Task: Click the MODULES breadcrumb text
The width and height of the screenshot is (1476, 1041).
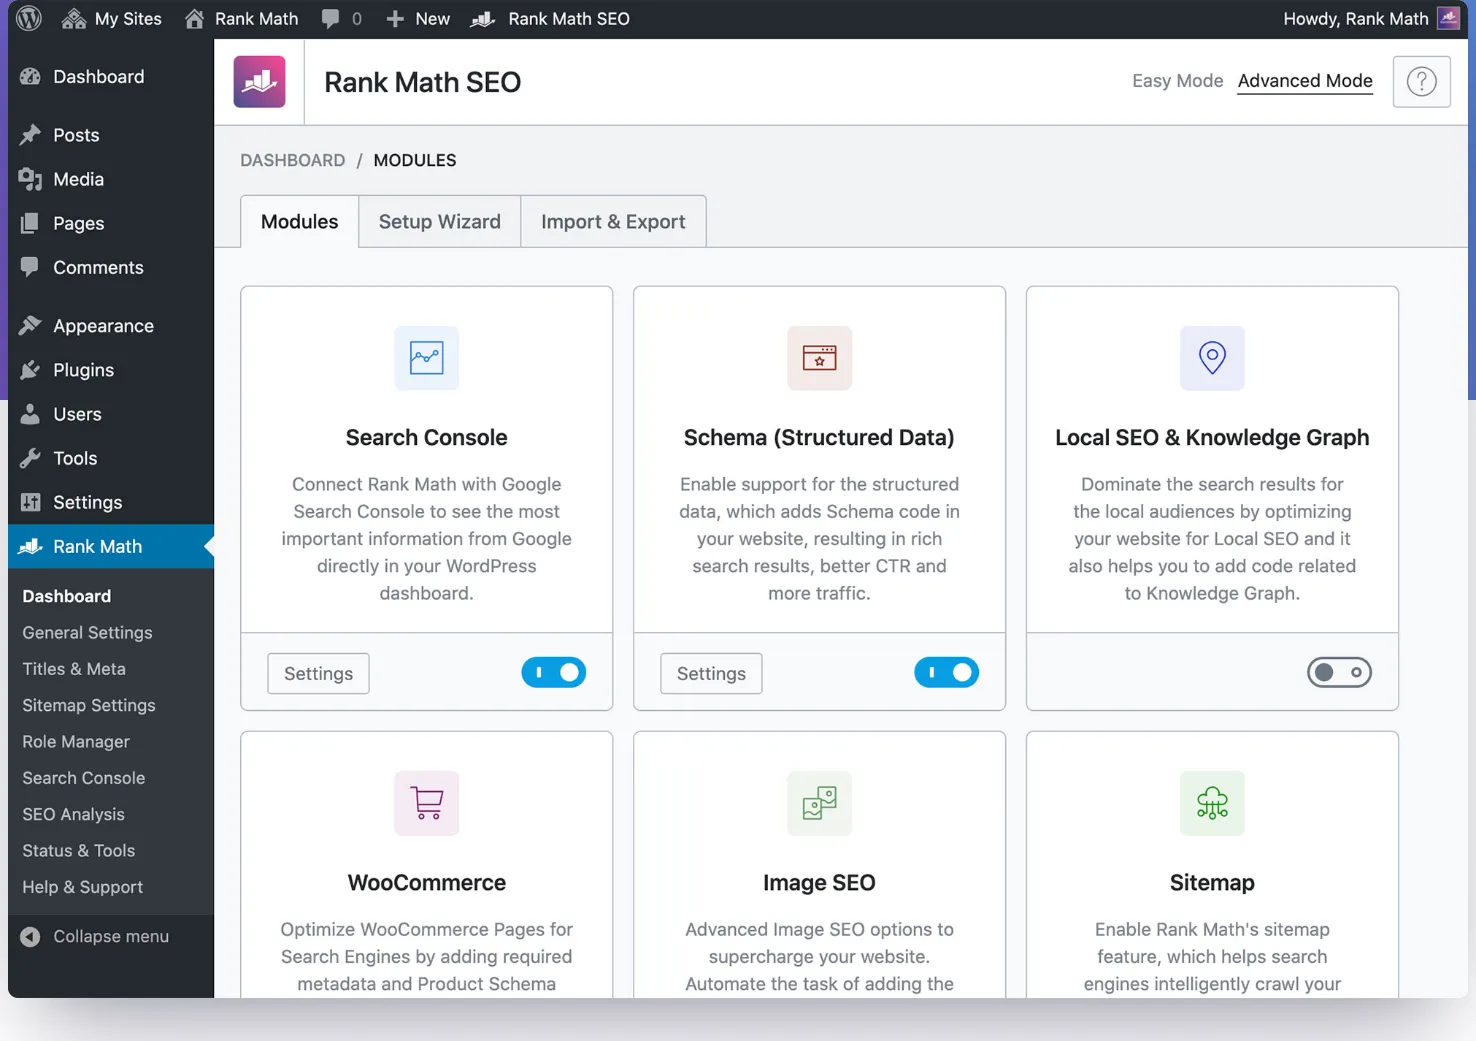Action: click(415, 160)
